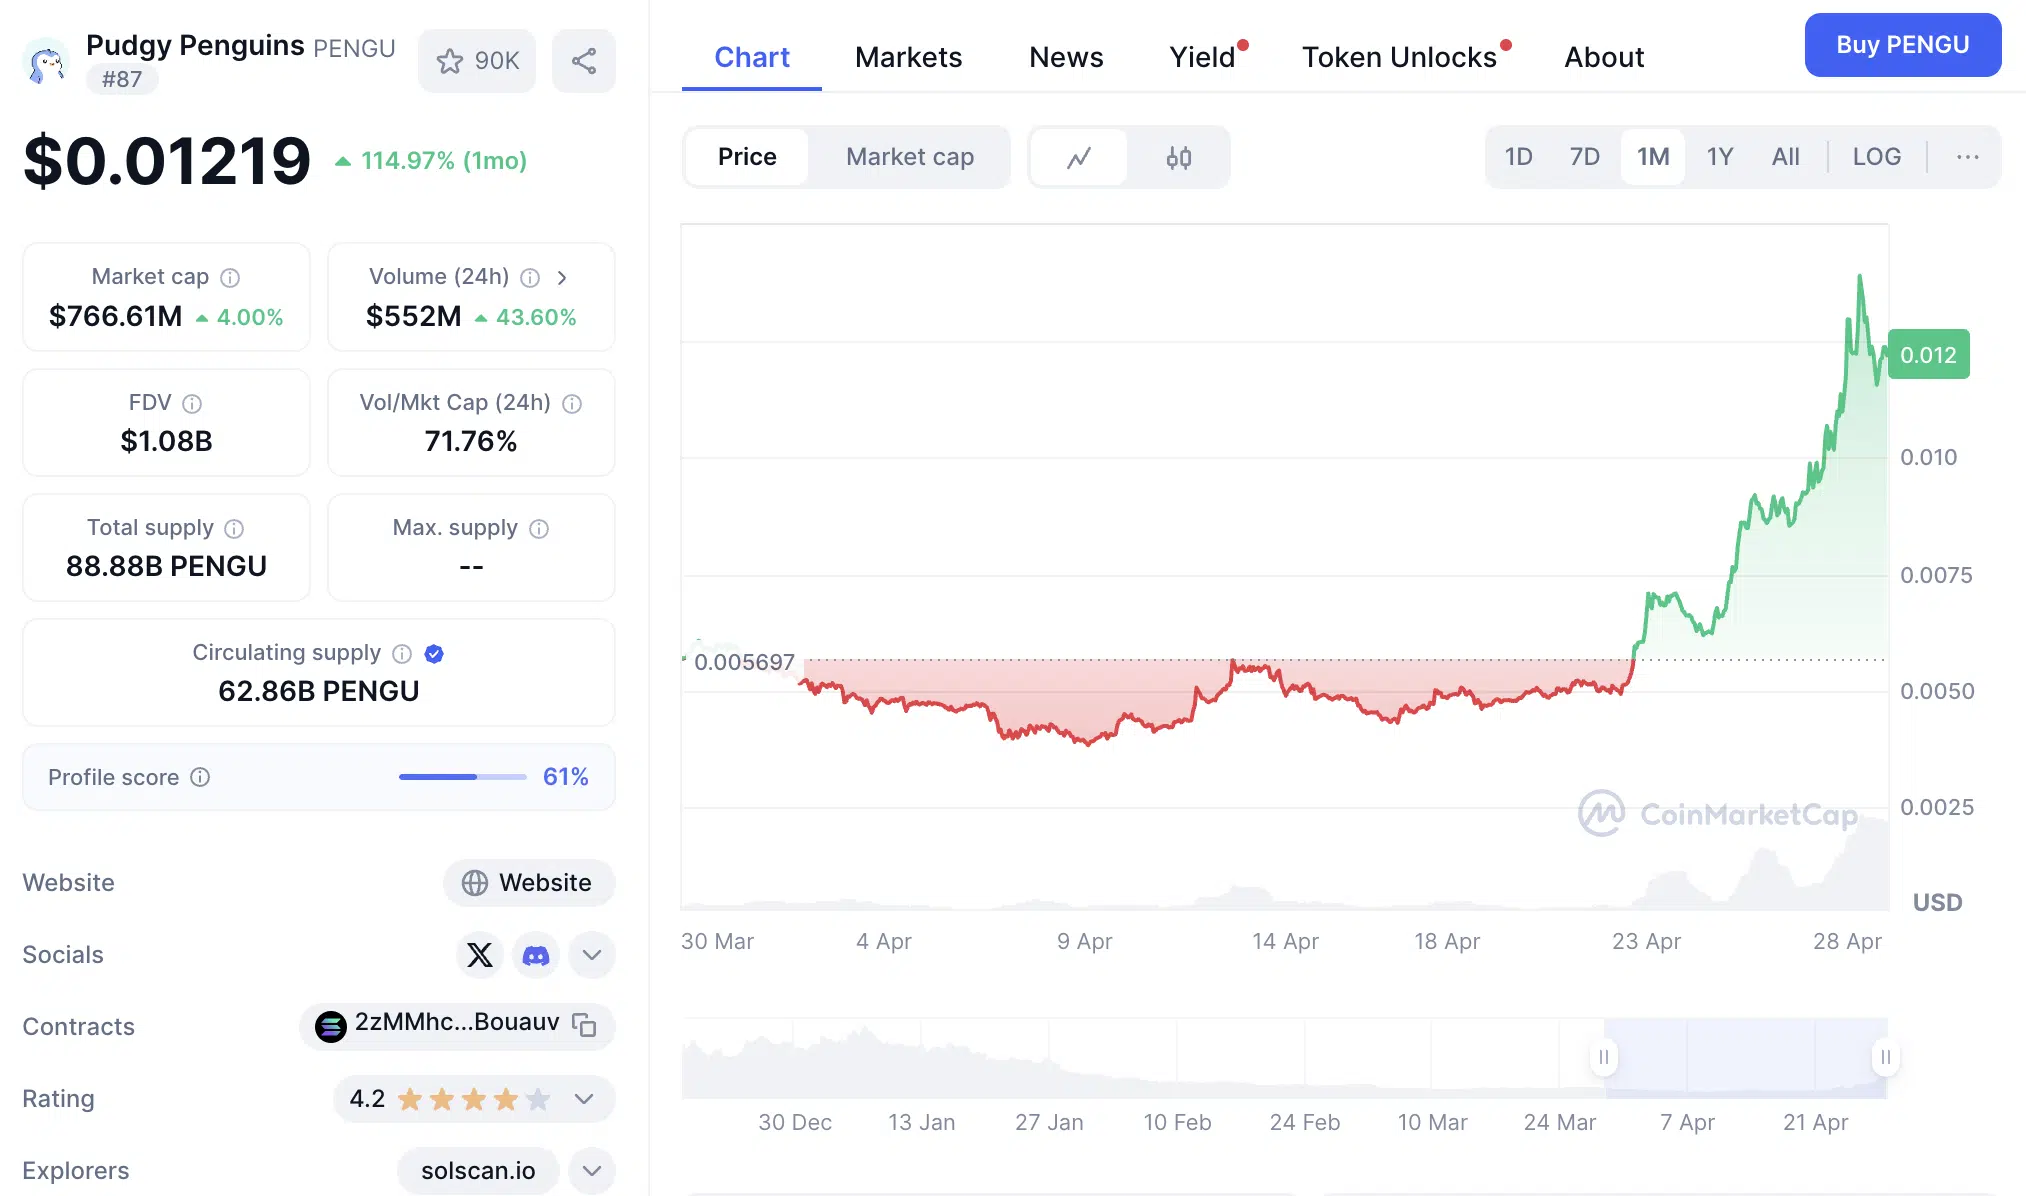The width and height of the screenshot is (2026, 1196).
Task: Click the Max. supply info icon
Action: (539, 528)
